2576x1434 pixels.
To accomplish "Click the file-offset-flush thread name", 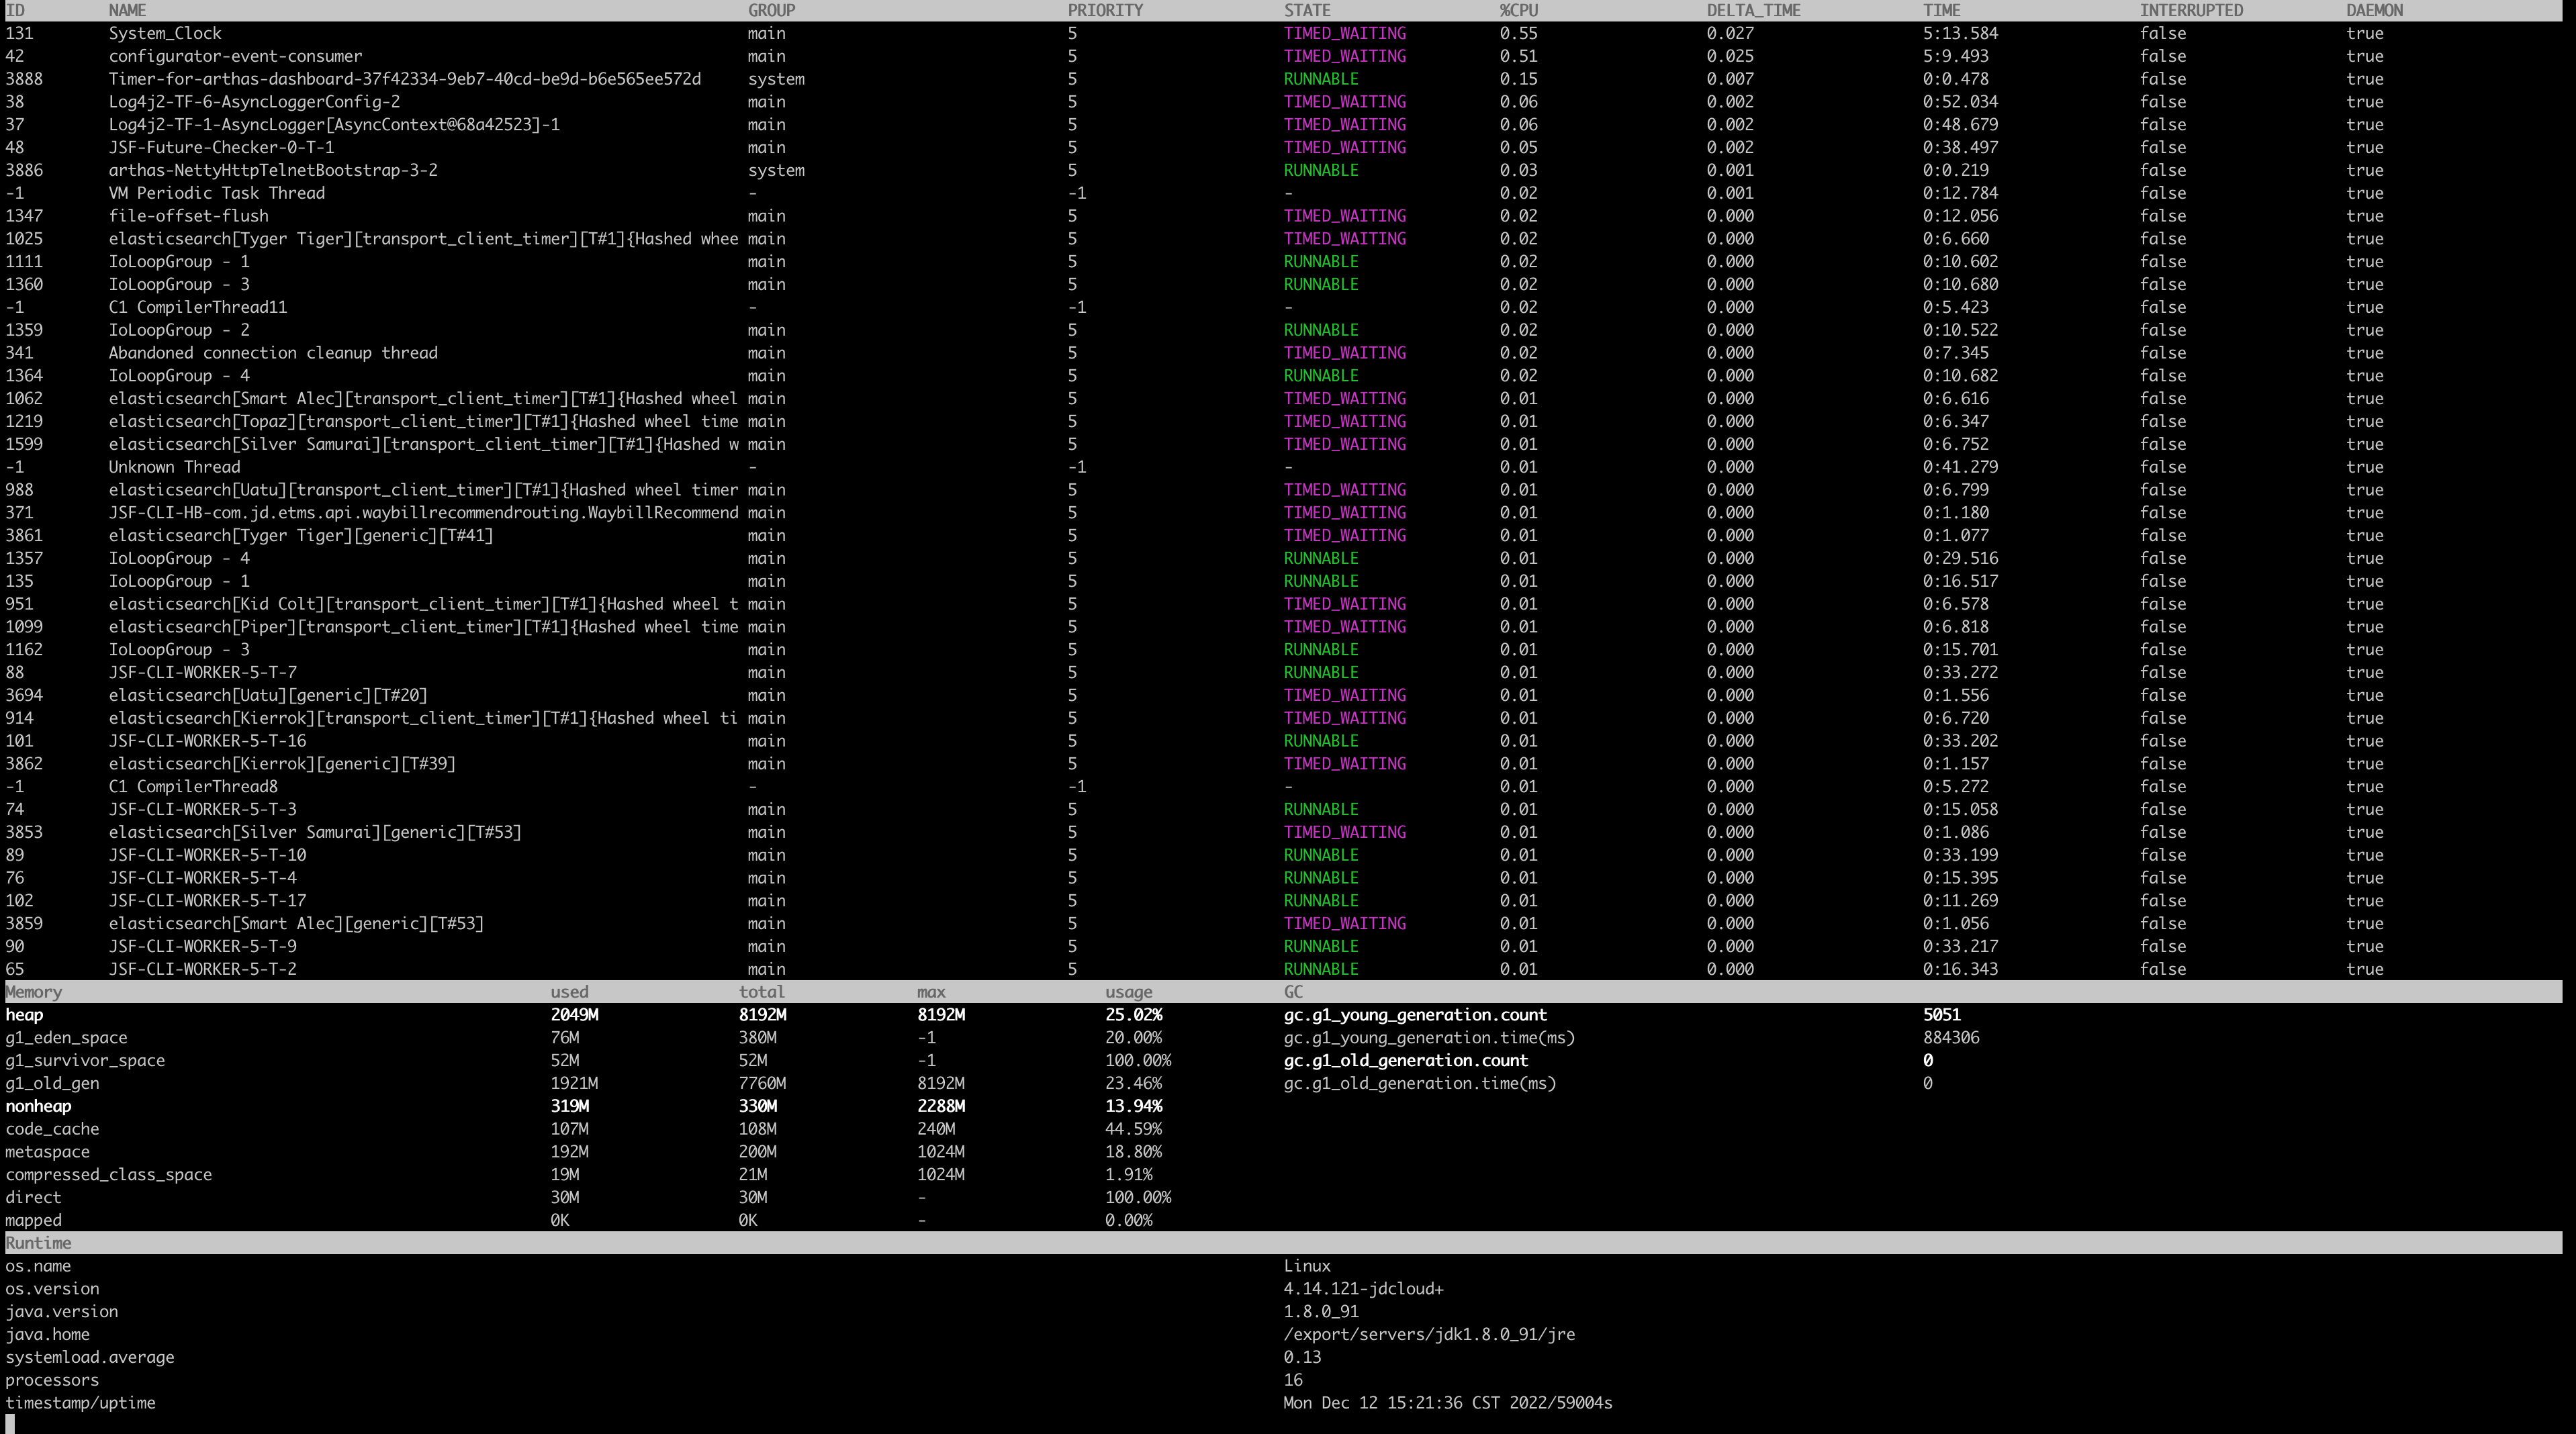I will coord(188,216).
